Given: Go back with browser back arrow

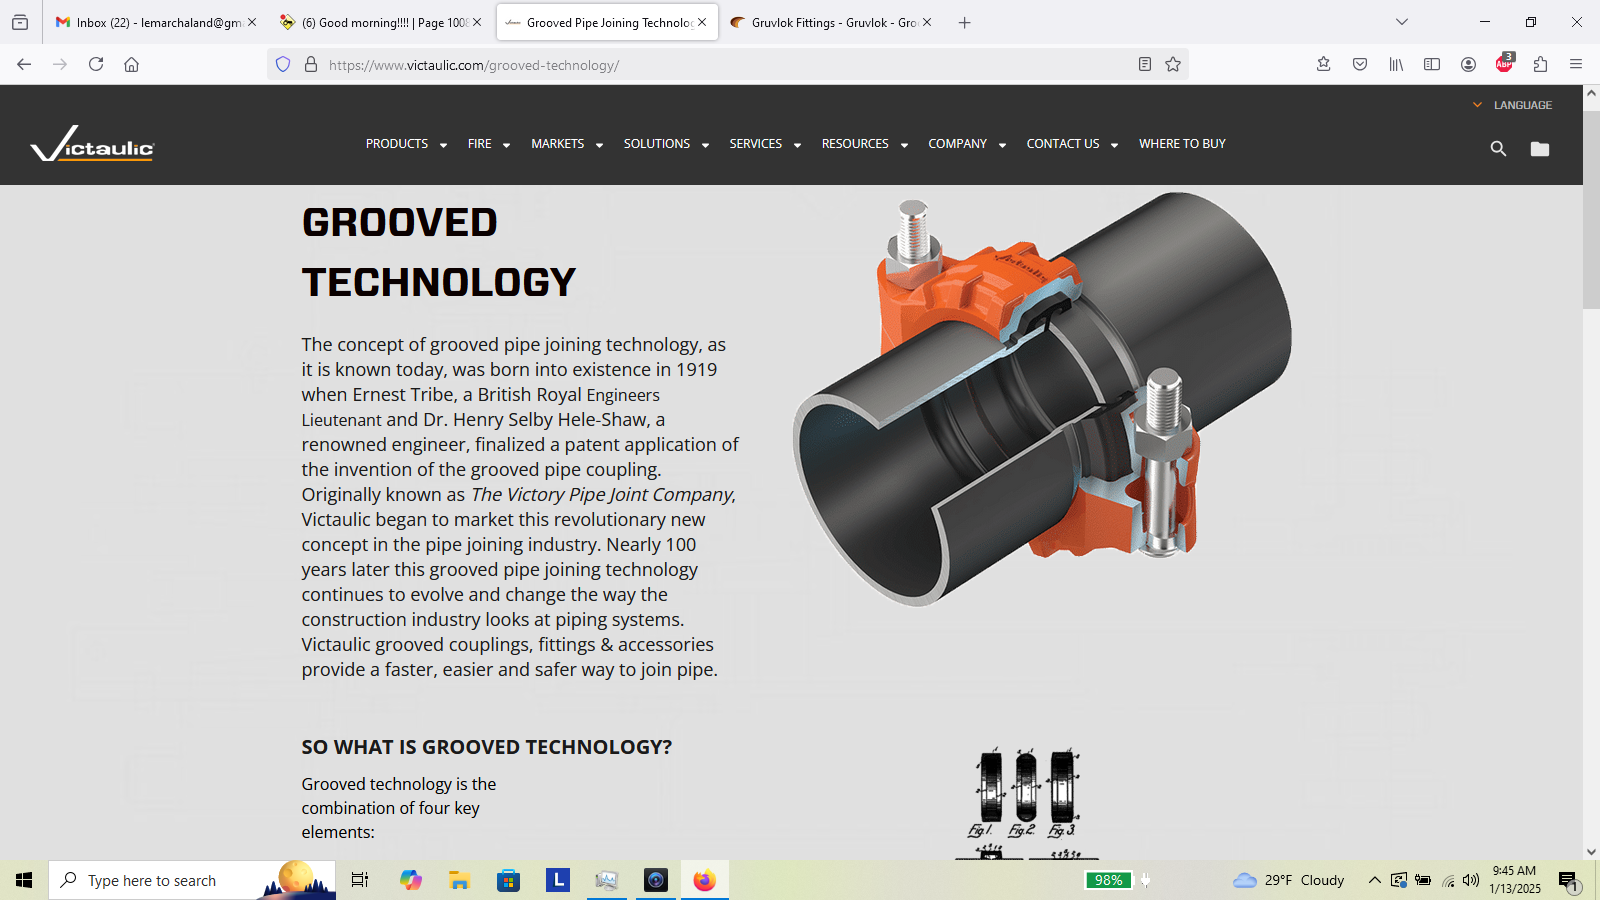Looking at the screenshot, I should click(24, 64).
